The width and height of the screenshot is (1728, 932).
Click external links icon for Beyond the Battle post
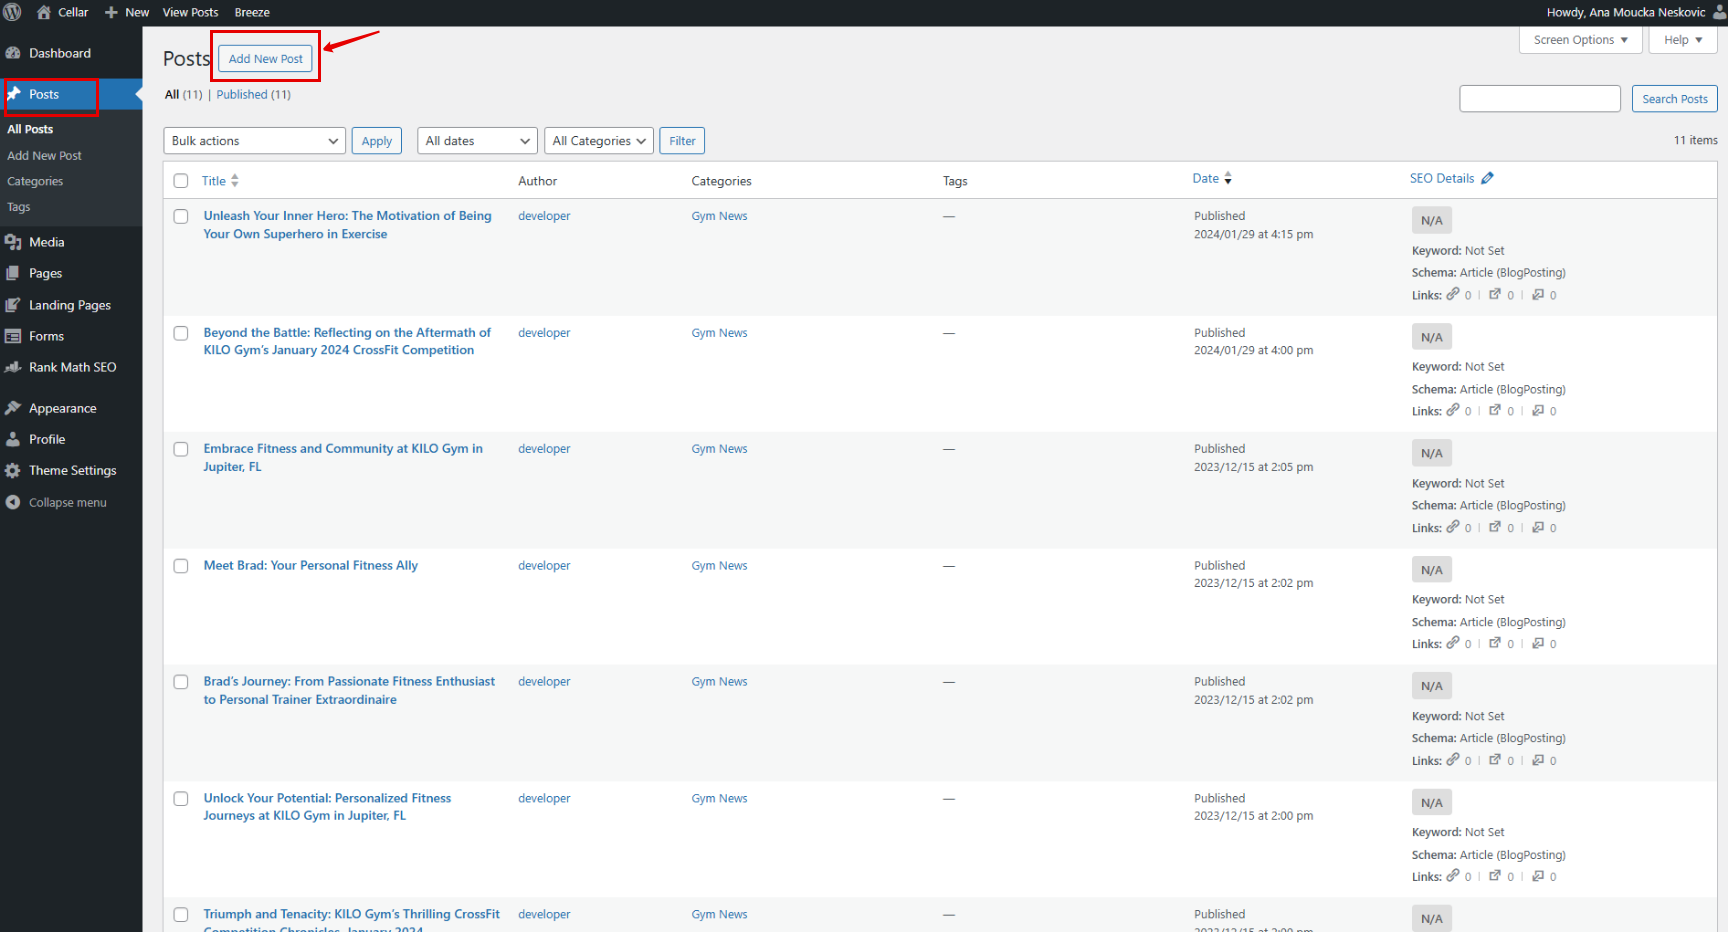[x=1495, y=410]
